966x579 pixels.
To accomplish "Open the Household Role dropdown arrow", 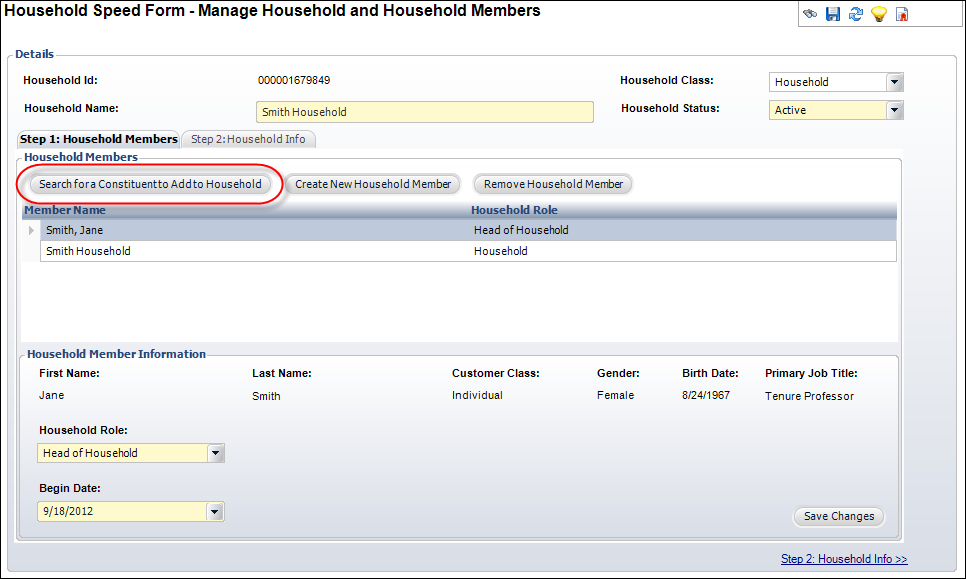I will coord(215,453).
